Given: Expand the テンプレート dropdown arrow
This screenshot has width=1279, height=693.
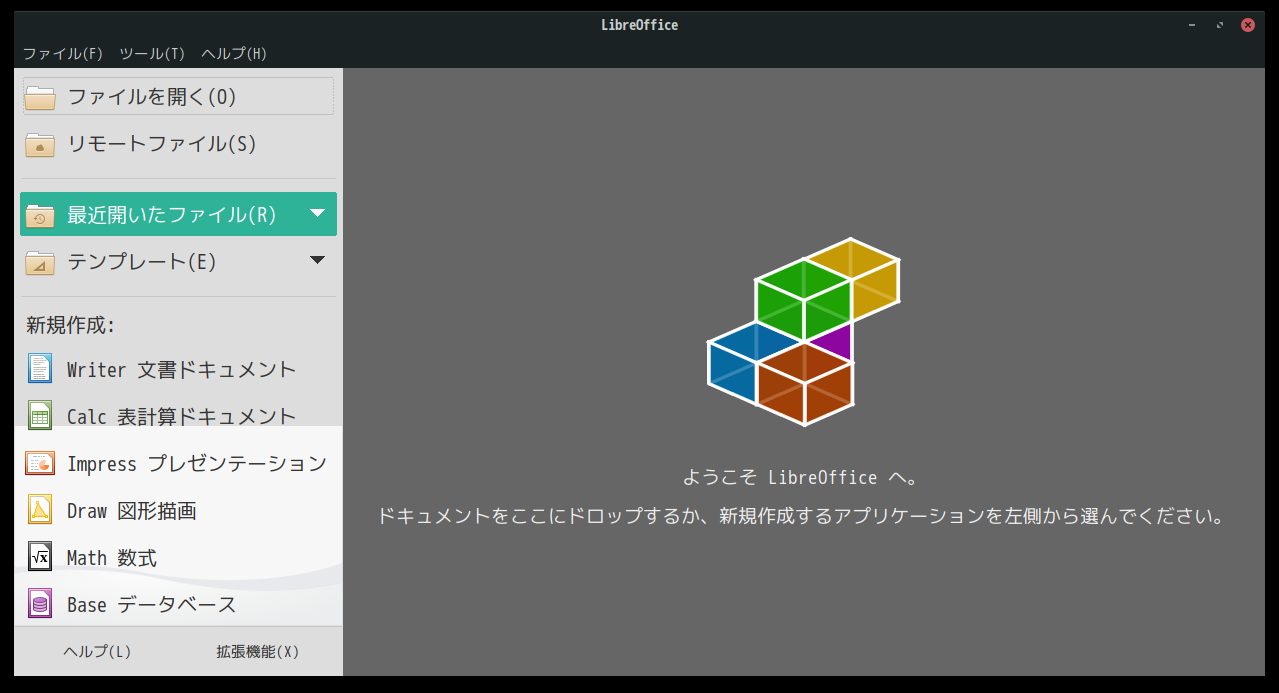Looking at the screenshot, I should tap(317, 260).
